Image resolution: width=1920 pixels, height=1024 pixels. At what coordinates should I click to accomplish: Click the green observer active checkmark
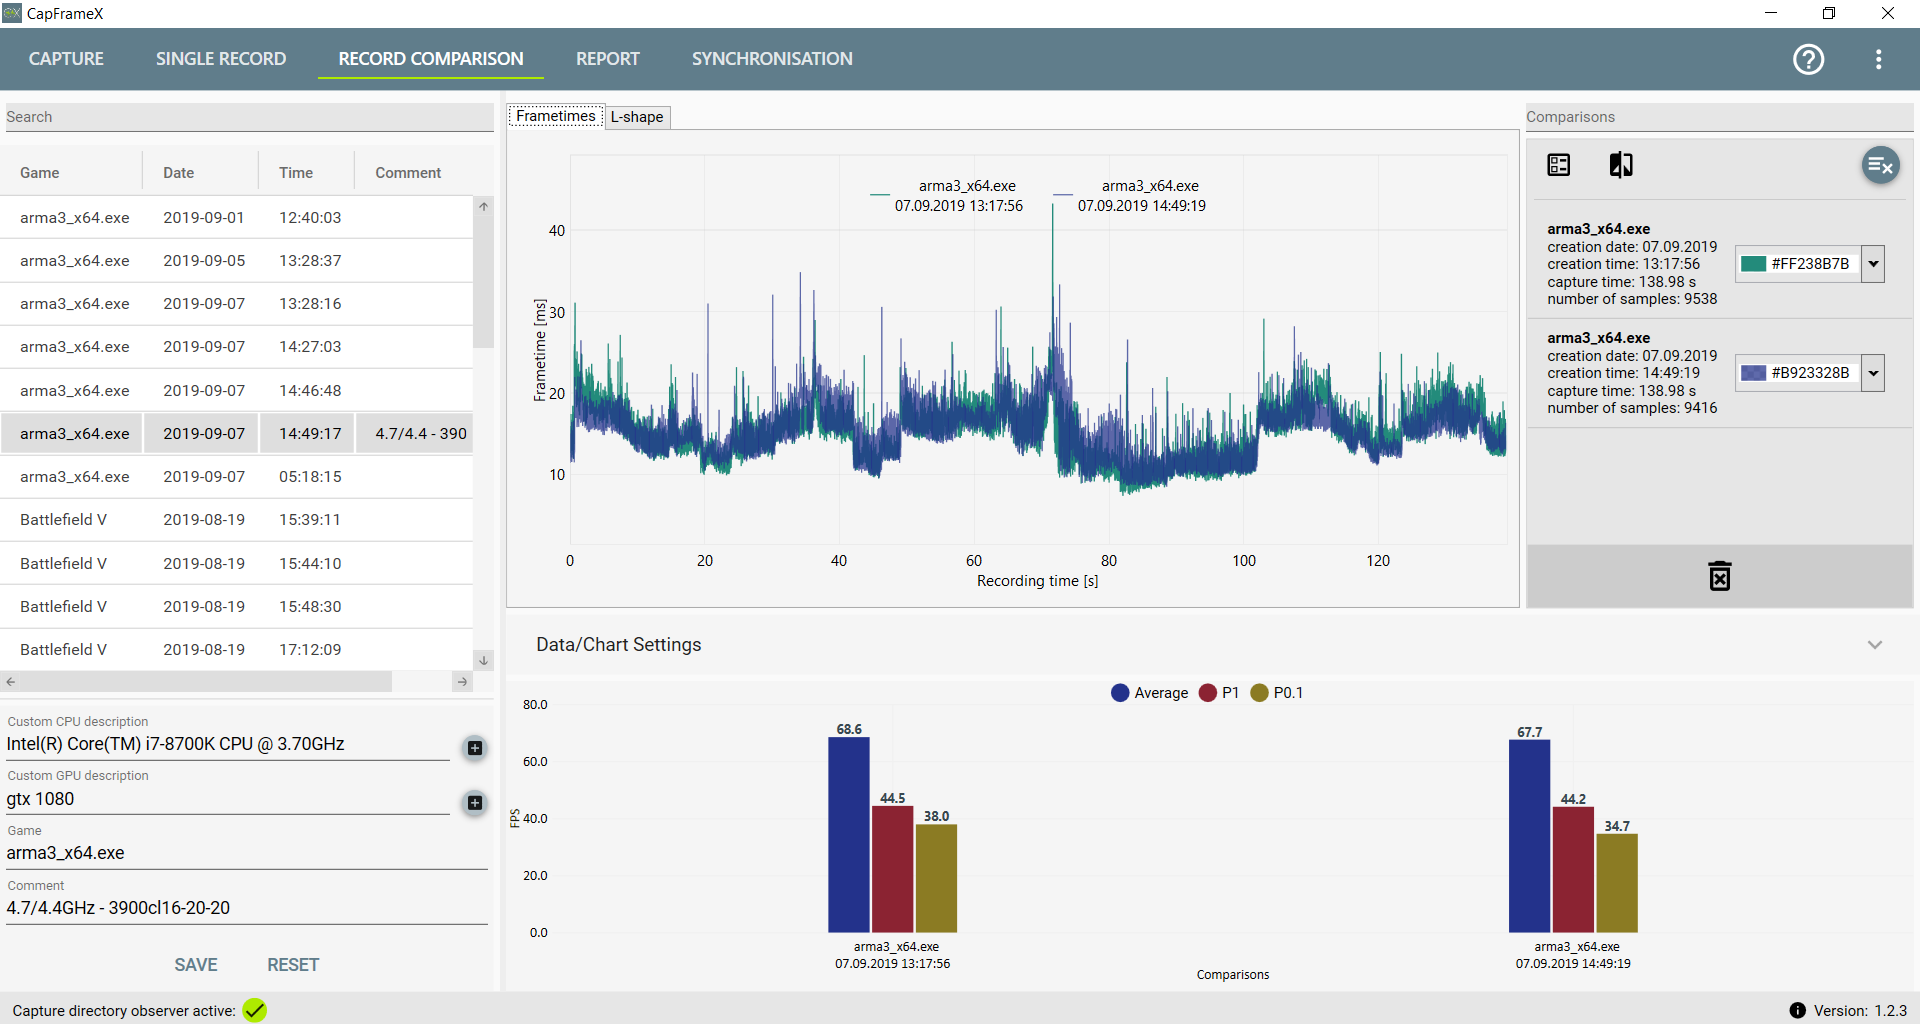click(255, 1010)
